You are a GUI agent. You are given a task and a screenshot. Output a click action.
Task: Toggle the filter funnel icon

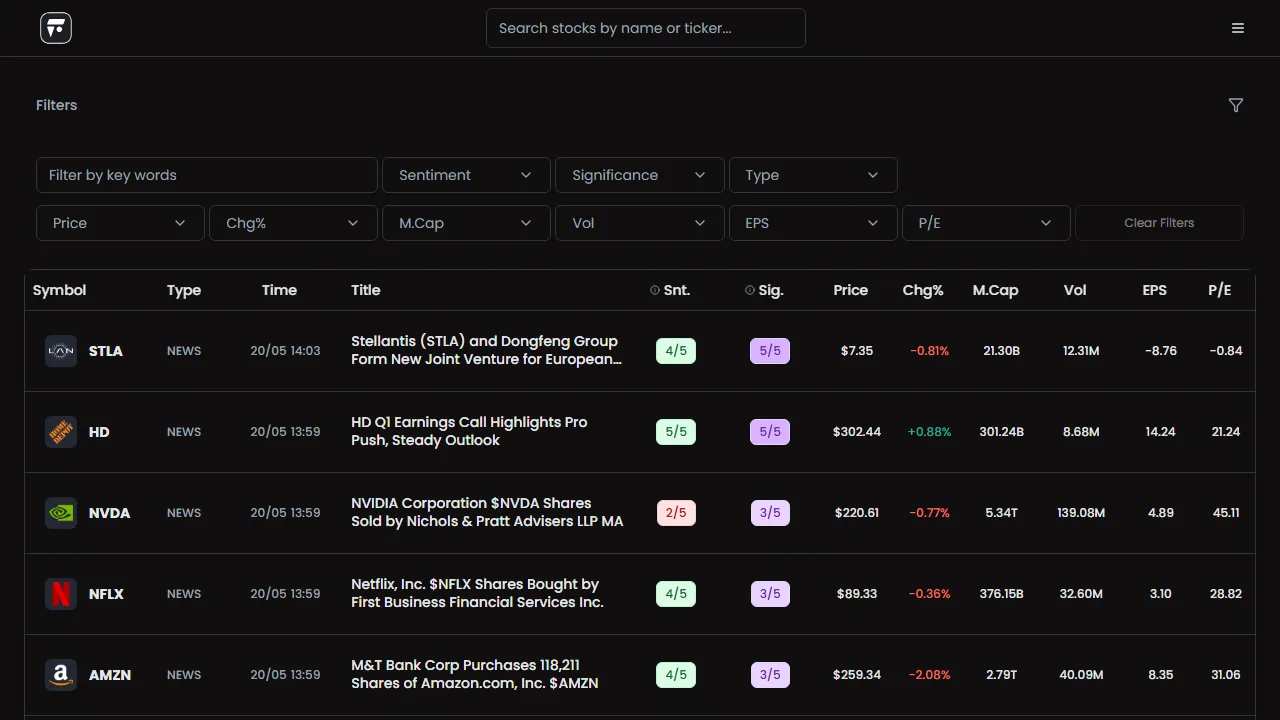[1236, 105]
